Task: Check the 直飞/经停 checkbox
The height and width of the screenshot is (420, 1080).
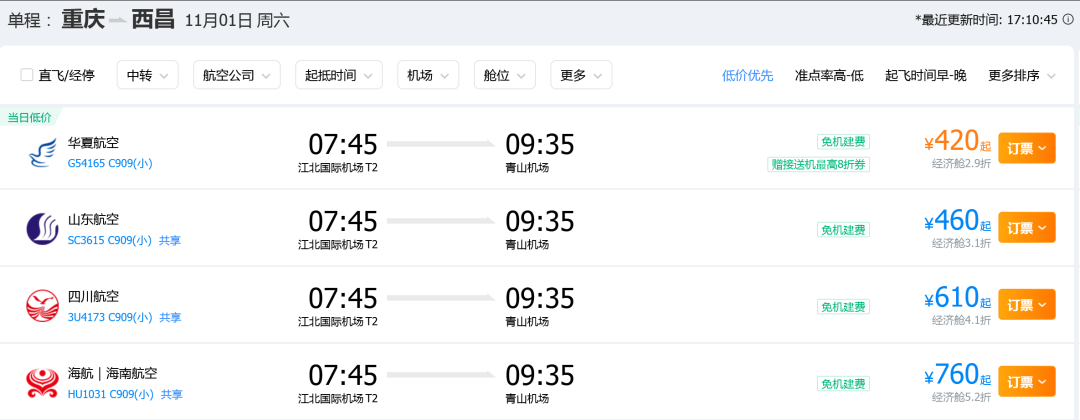Action: coord(27,75)
